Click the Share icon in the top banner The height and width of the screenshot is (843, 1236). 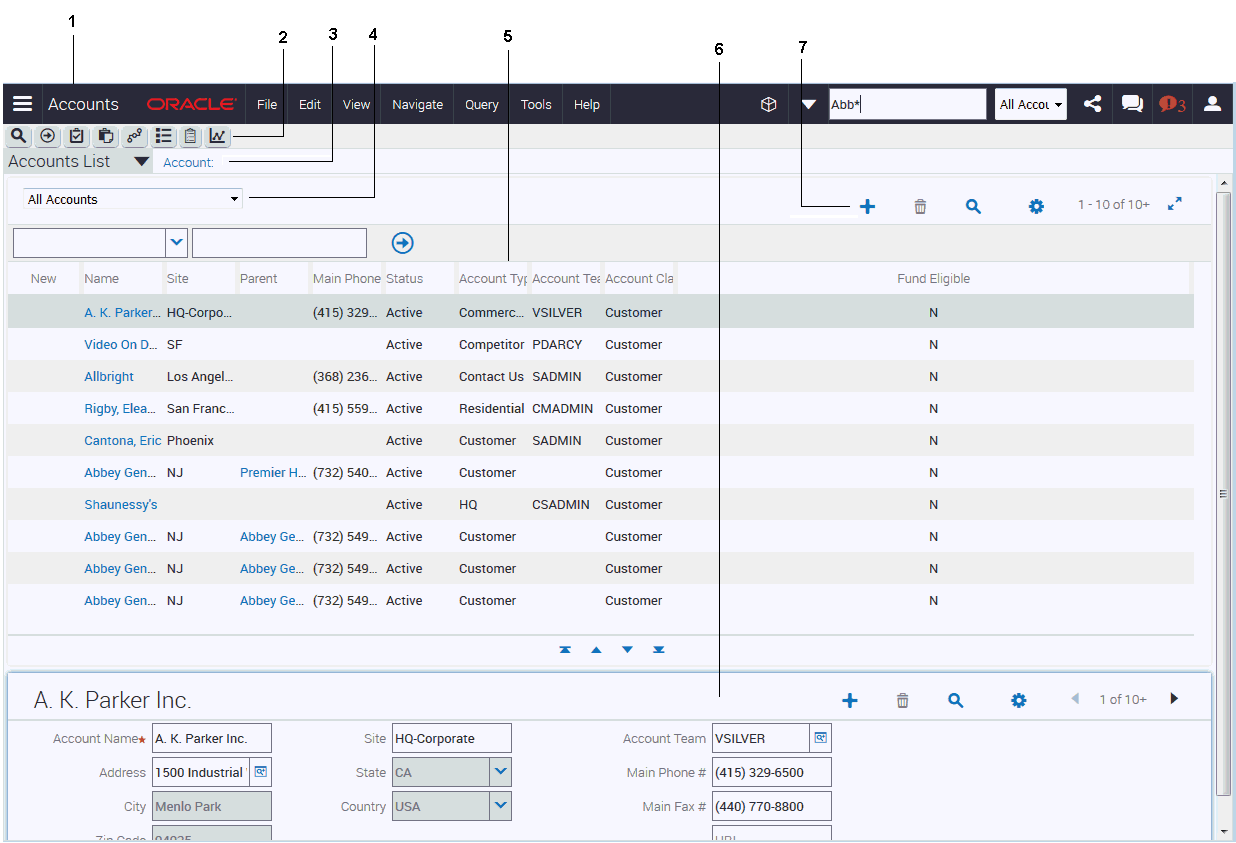click(1092, 104)
